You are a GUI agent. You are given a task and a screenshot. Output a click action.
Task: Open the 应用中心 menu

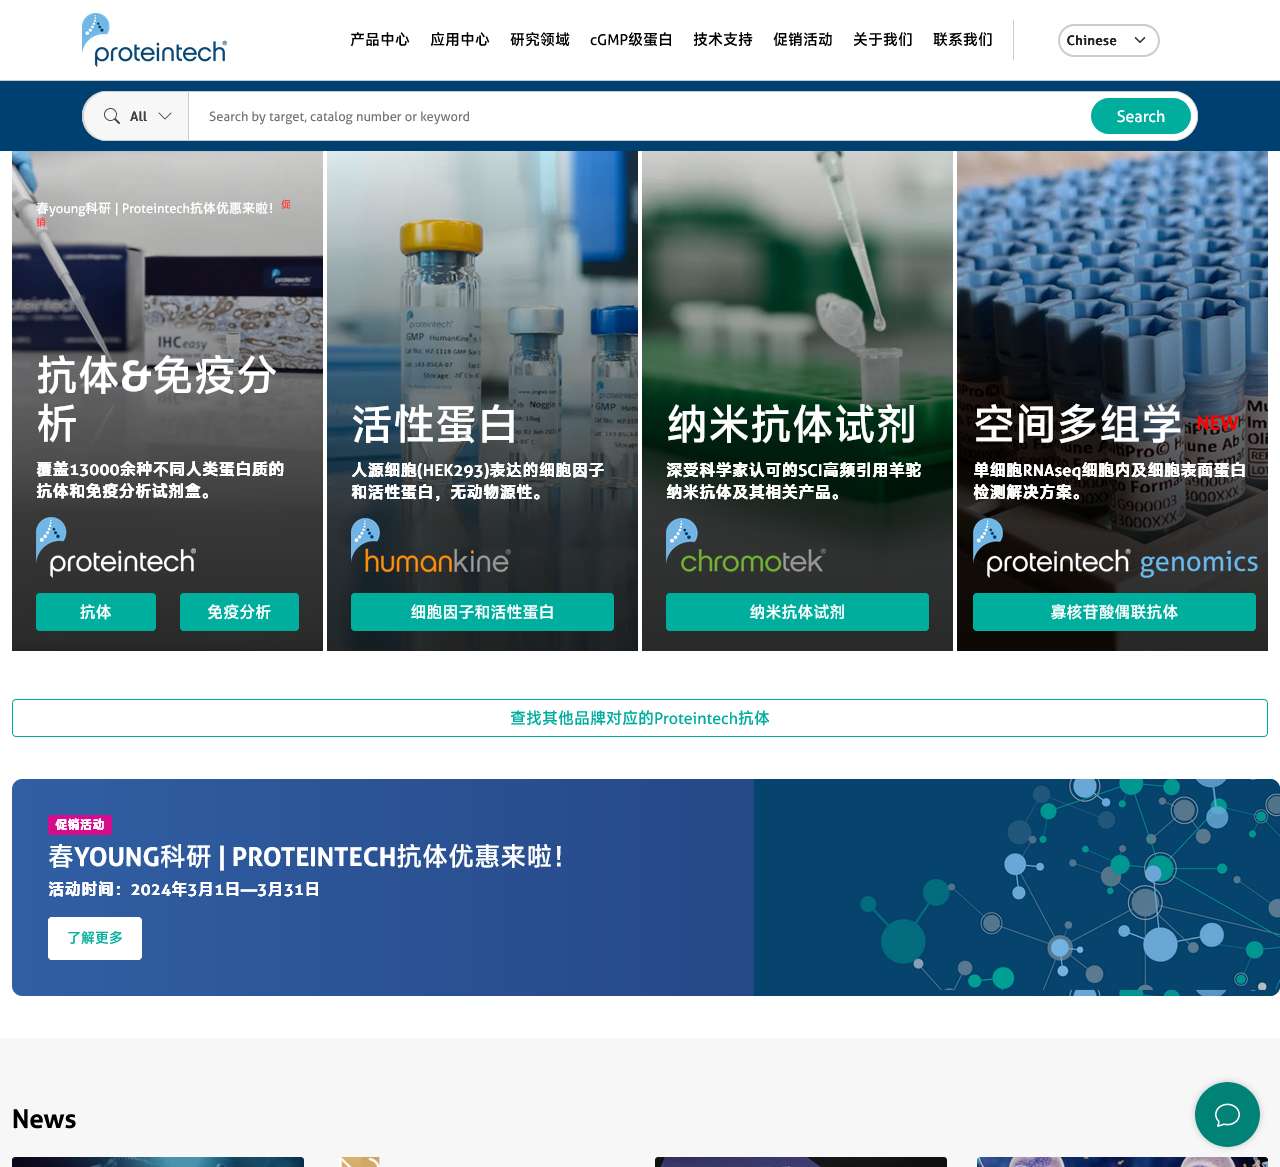tap(460, 40)
